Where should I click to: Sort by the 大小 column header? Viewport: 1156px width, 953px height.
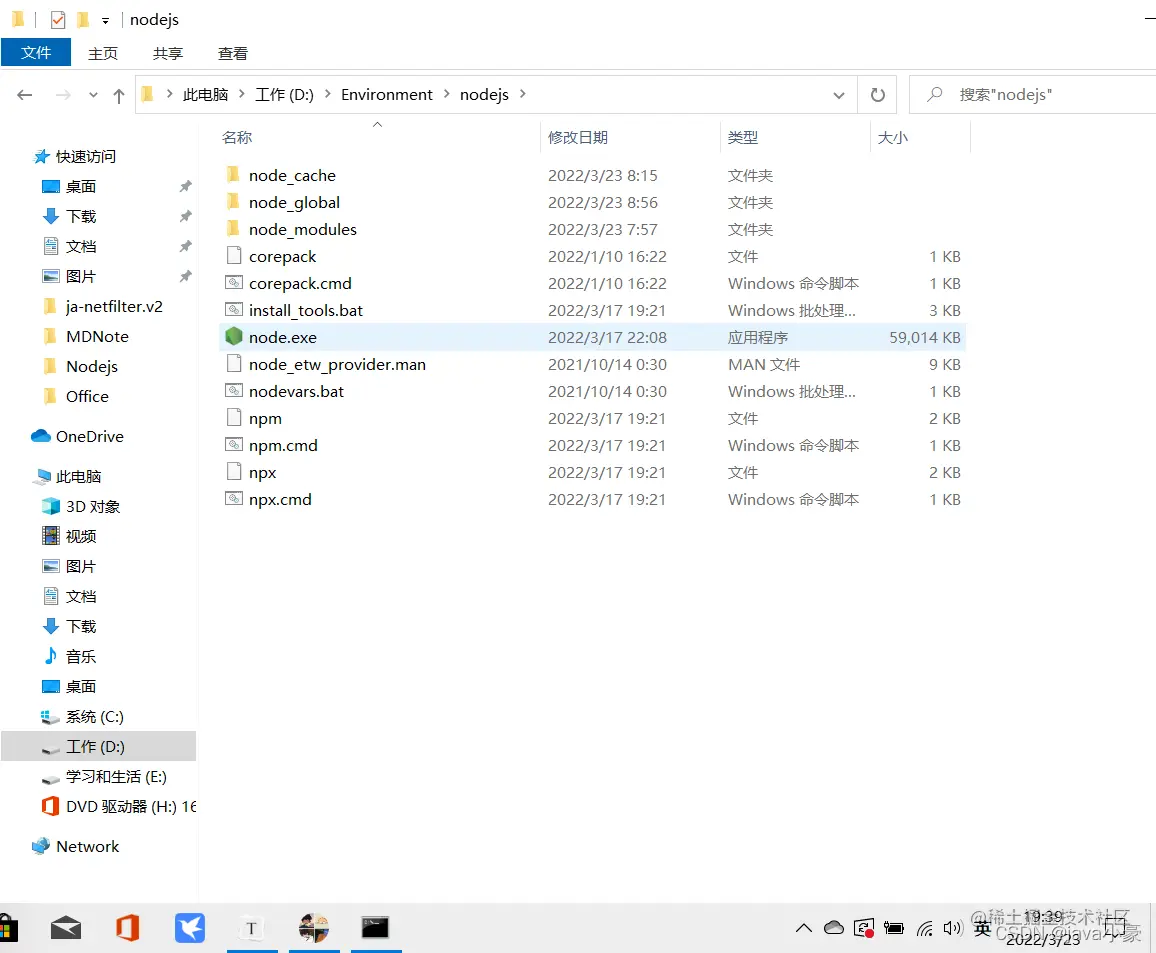coord(919,137)
